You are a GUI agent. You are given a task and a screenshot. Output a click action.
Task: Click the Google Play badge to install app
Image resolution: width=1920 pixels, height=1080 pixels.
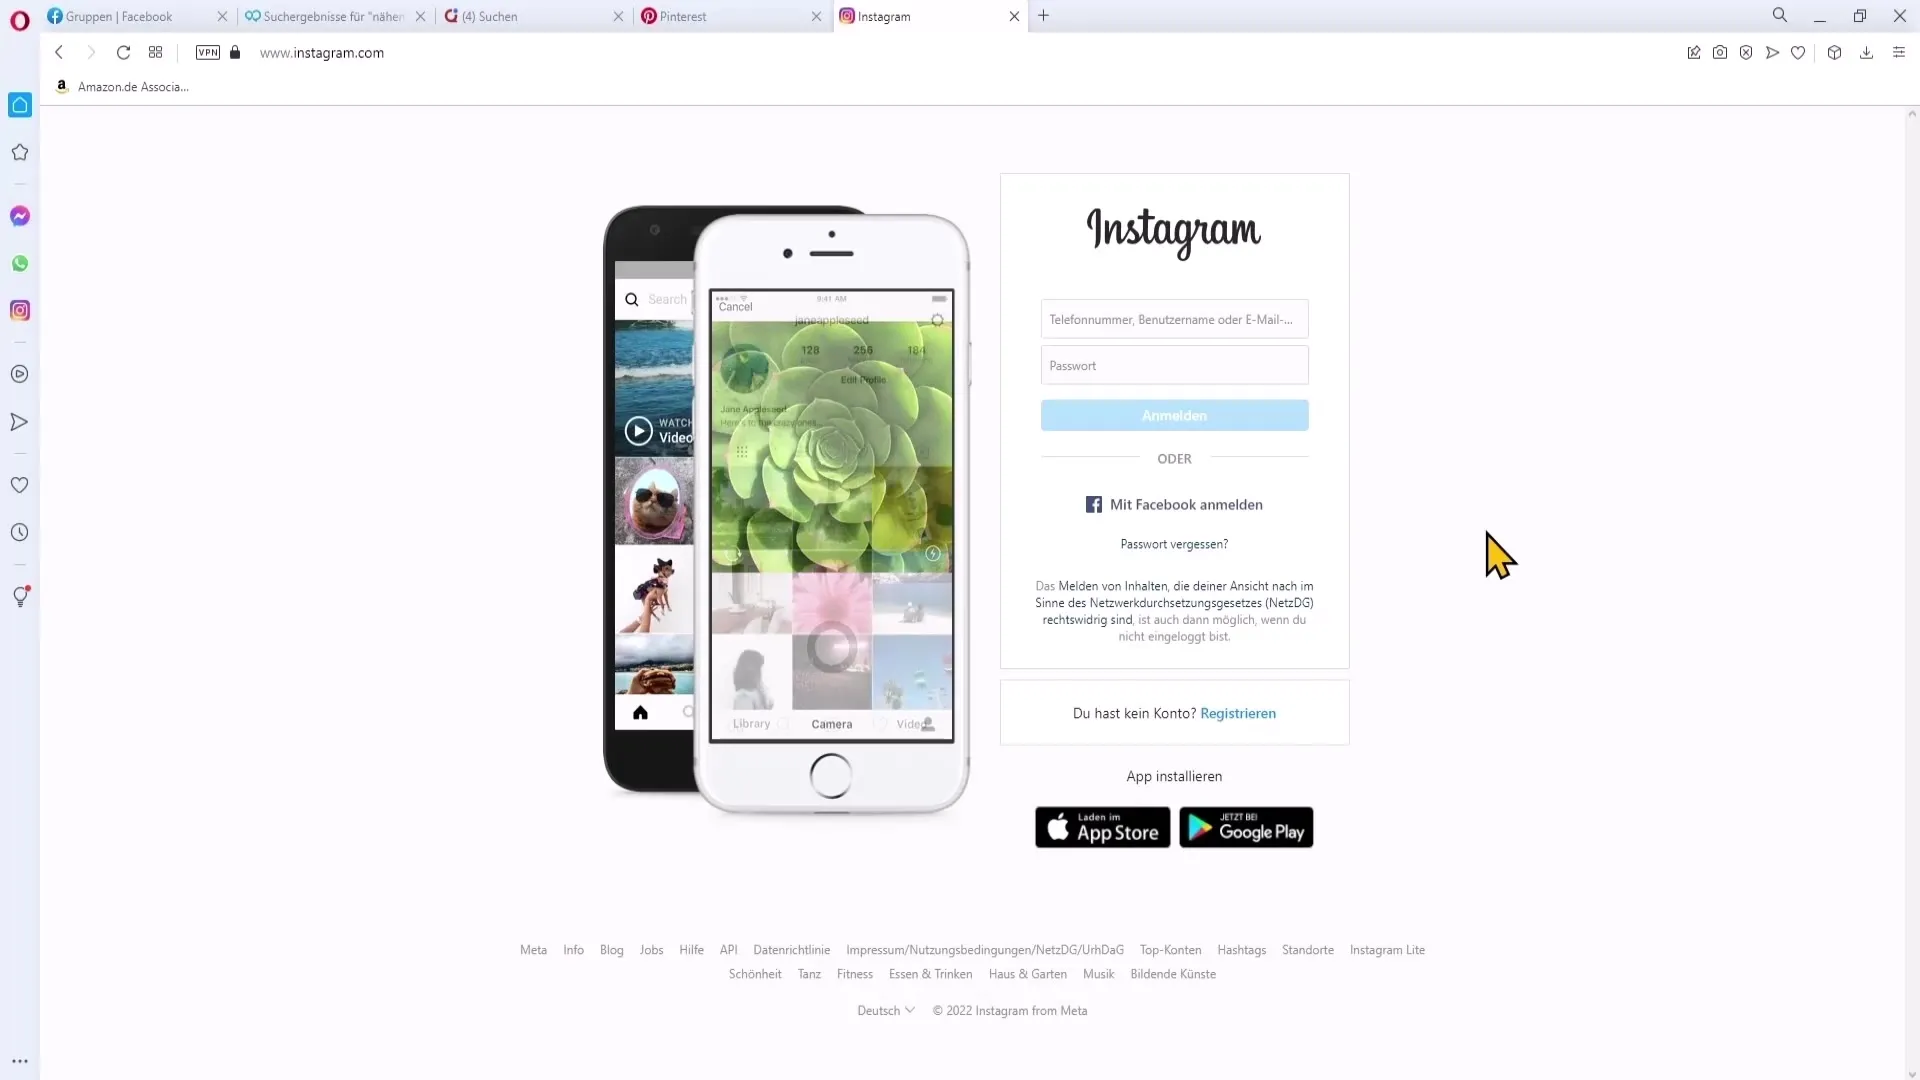tap(1246, 827)
